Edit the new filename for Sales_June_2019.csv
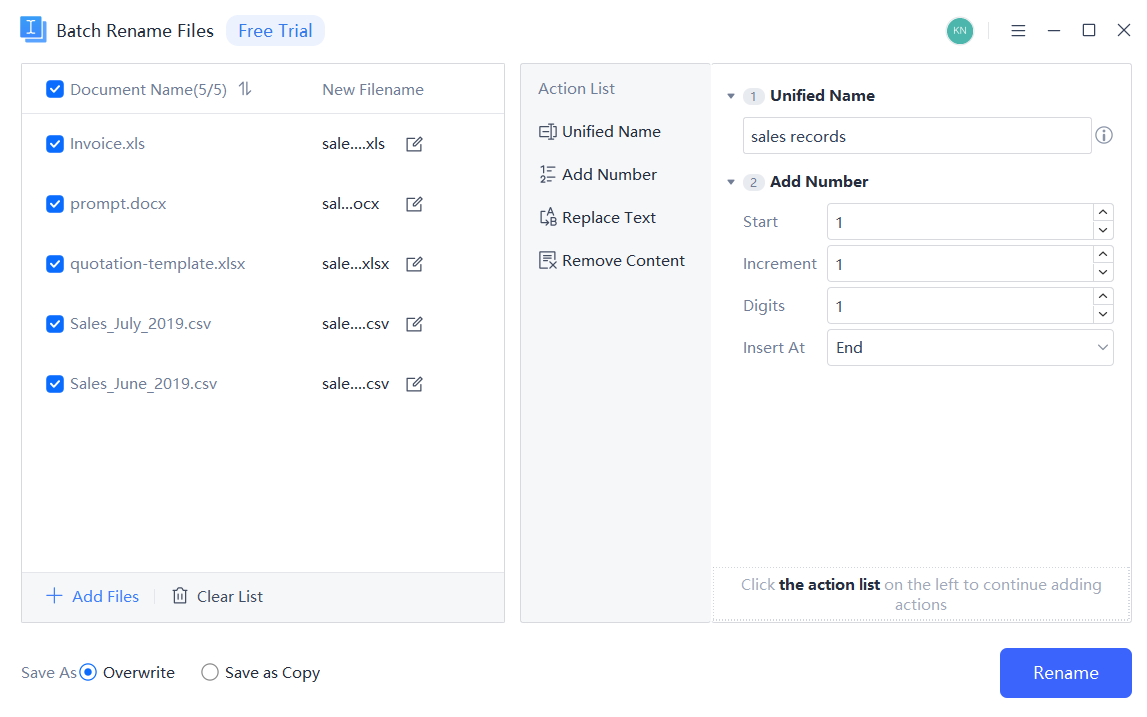The image size is (1147, 717). [x=414, y=384]
